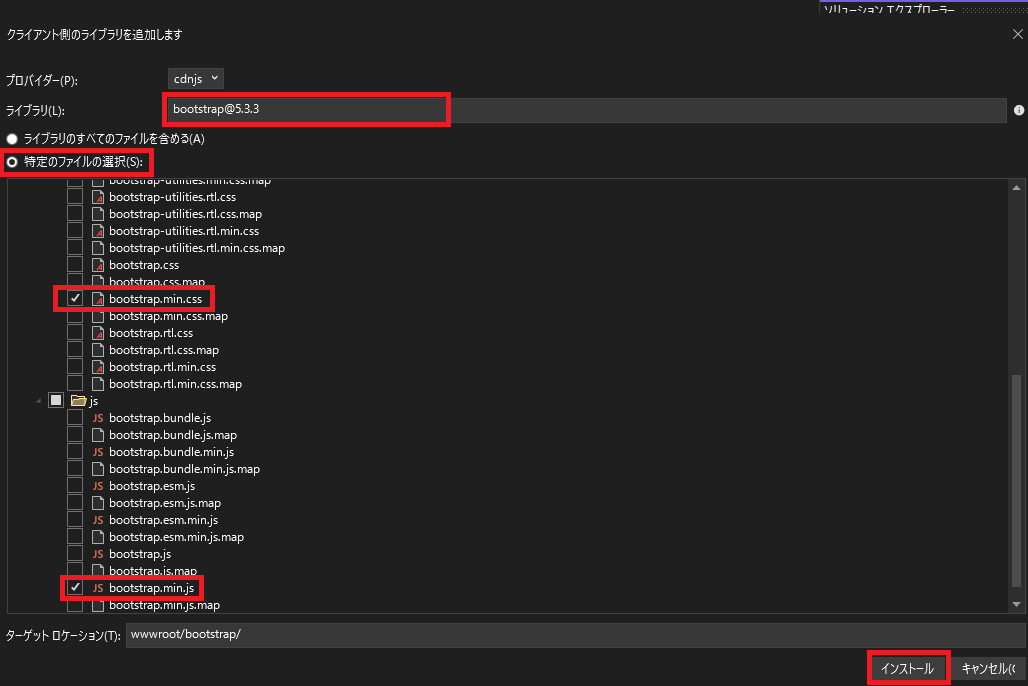
Task: Select the choose specific files radio button
Action: tap(12, 162)
